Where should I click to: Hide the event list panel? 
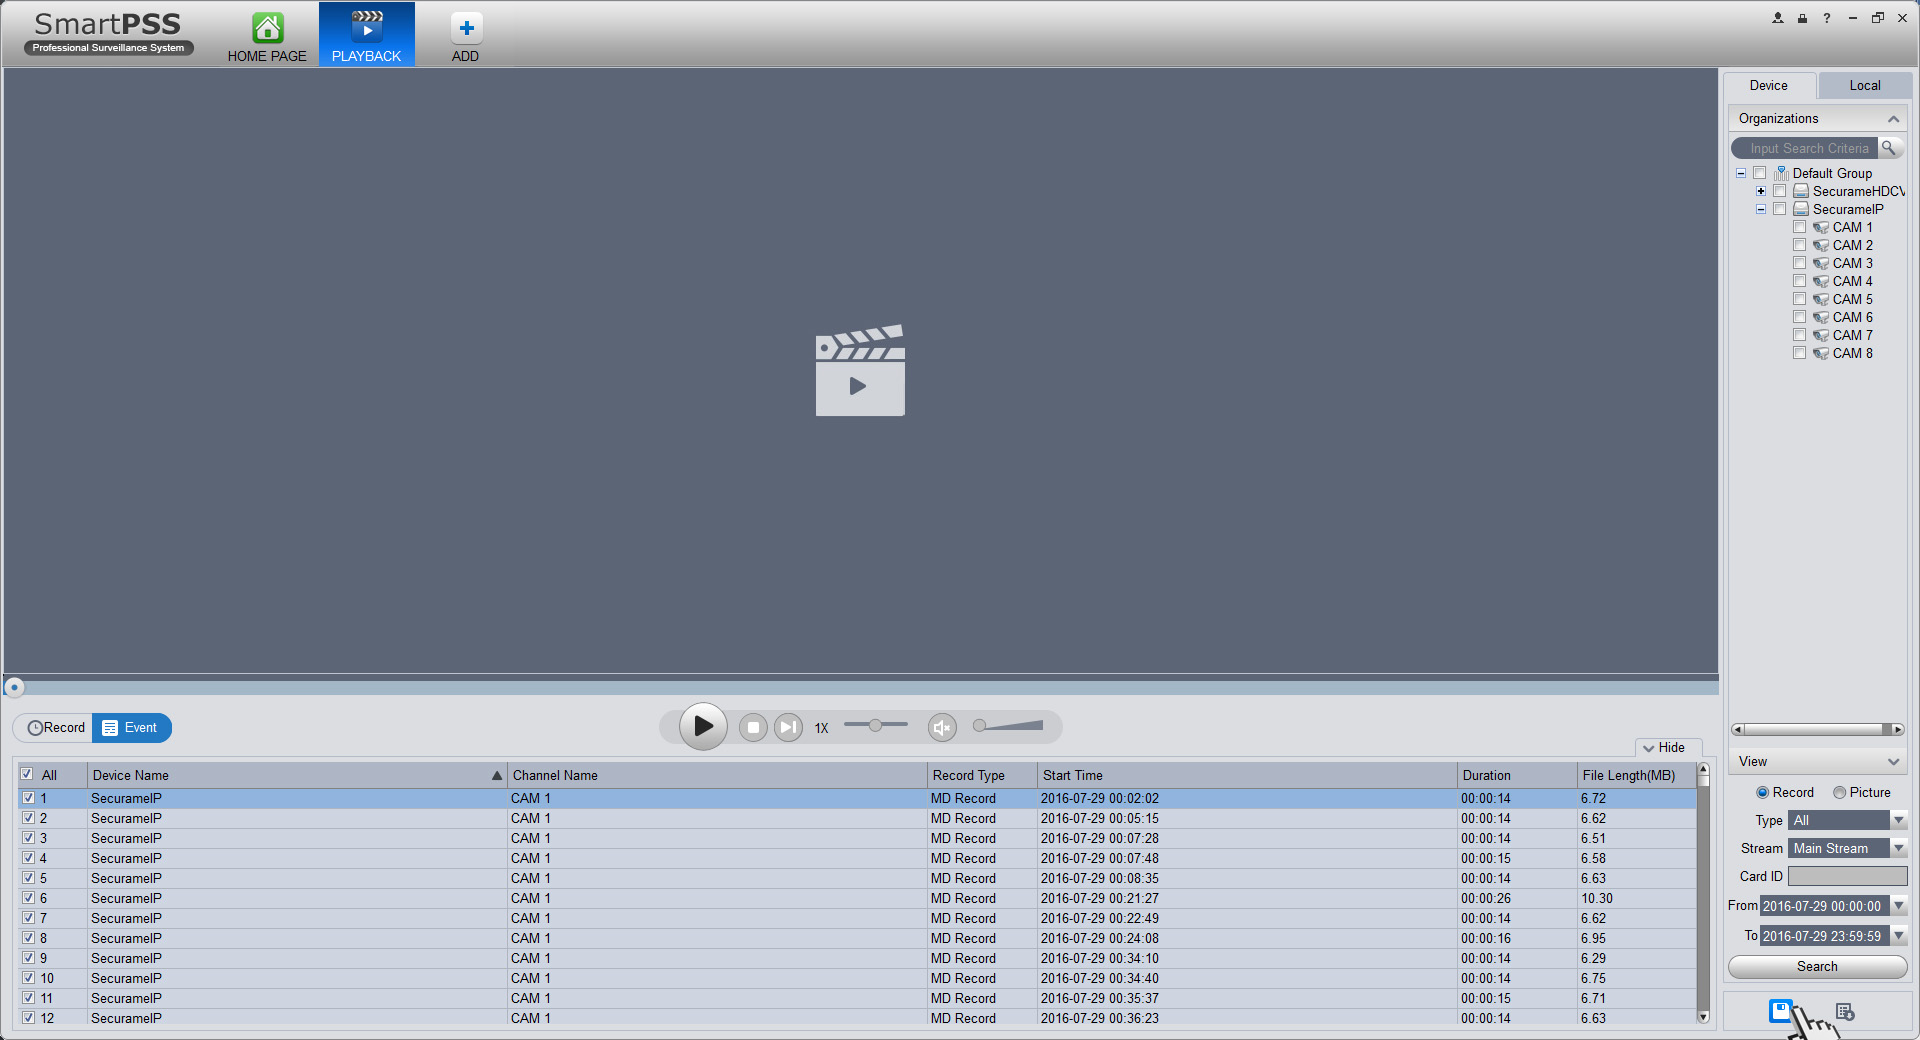(x=1664, y=748)
